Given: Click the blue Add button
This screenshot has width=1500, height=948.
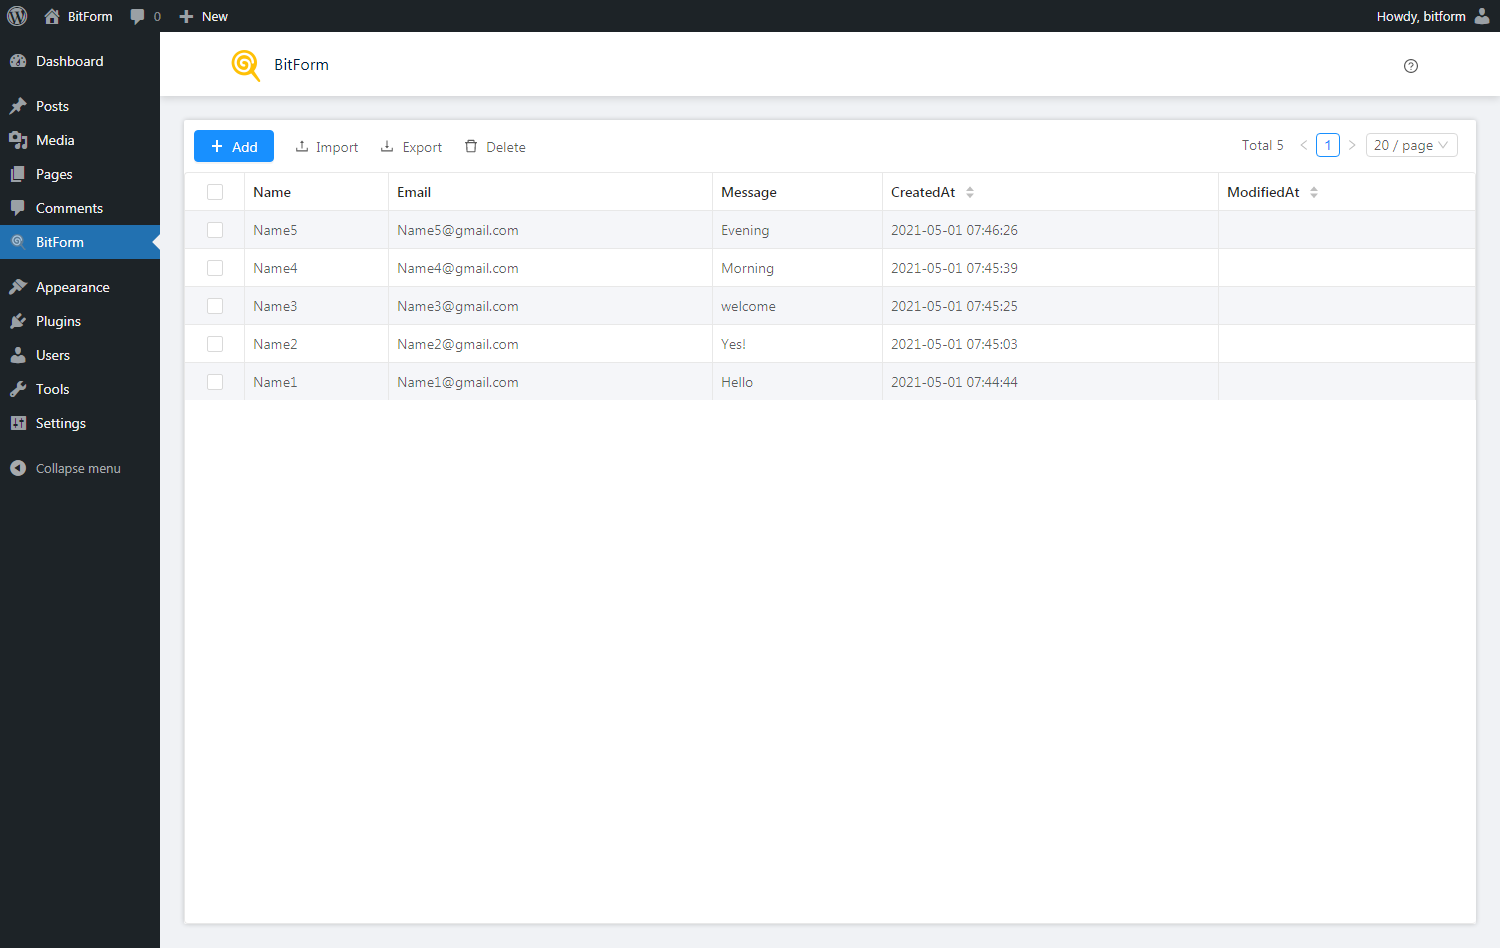Looking at the screenshot, I should coord(234,146).
